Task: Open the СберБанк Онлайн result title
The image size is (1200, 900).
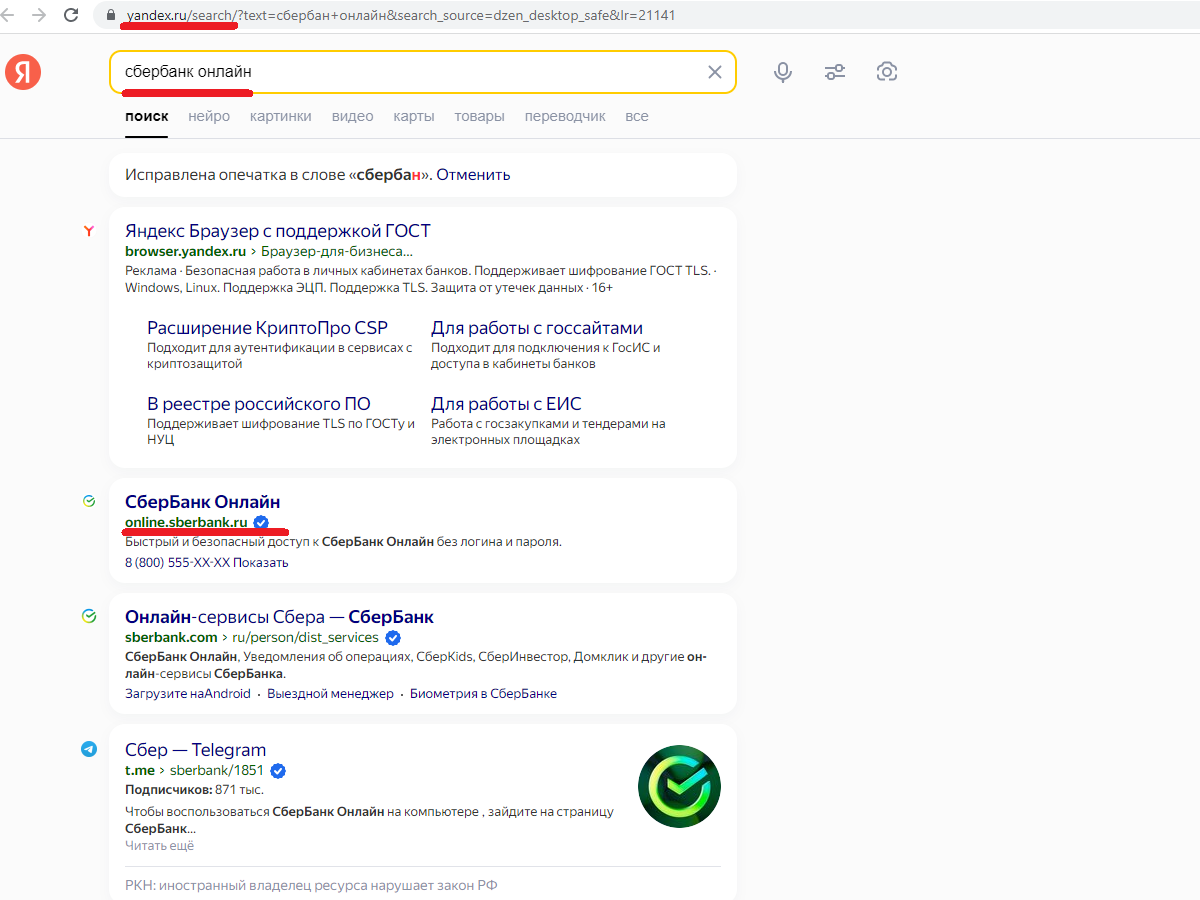Action: click(203, 501)
